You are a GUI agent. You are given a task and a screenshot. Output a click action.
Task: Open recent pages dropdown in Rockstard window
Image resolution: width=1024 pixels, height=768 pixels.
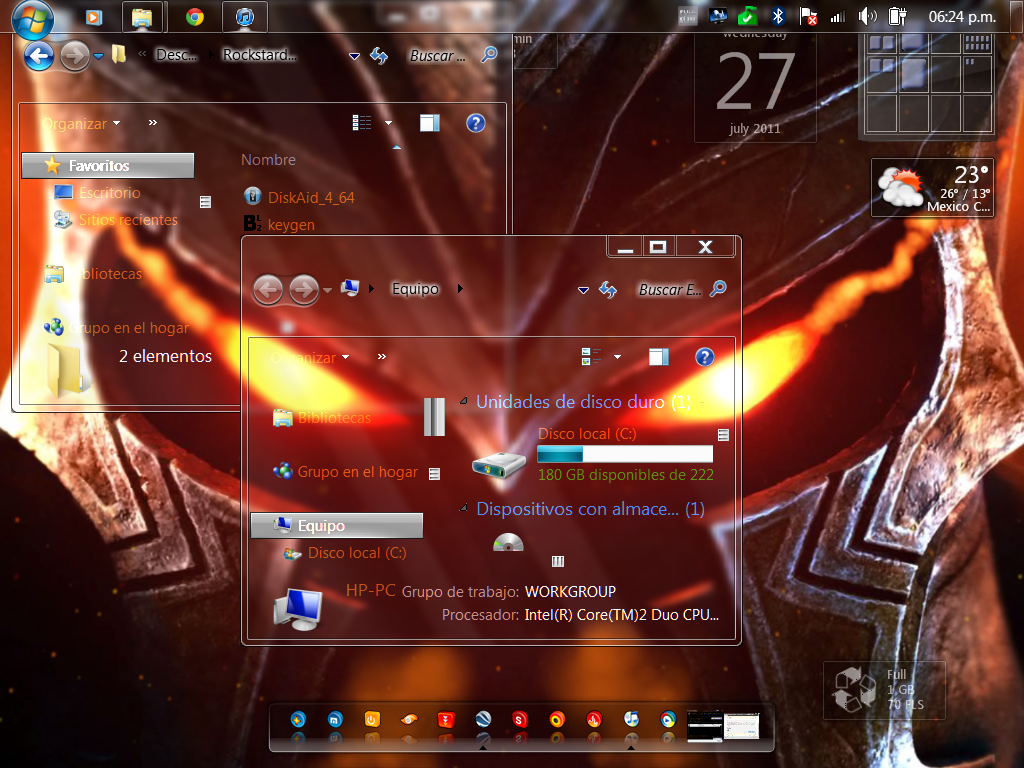pos(99,57)
